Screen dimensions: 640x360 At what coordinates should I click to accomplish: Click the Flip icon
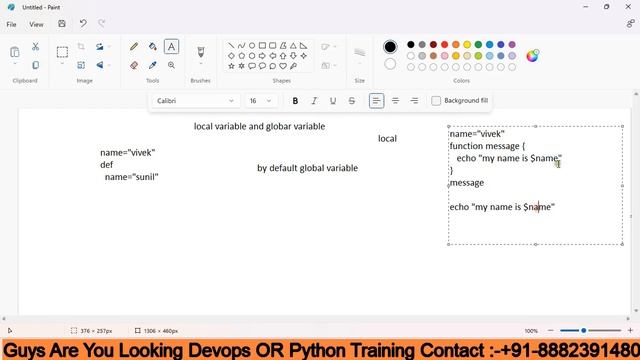100,65
